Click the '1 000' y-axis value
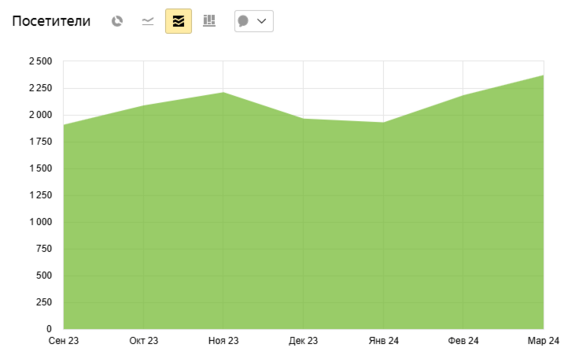 tap(41, 222)
